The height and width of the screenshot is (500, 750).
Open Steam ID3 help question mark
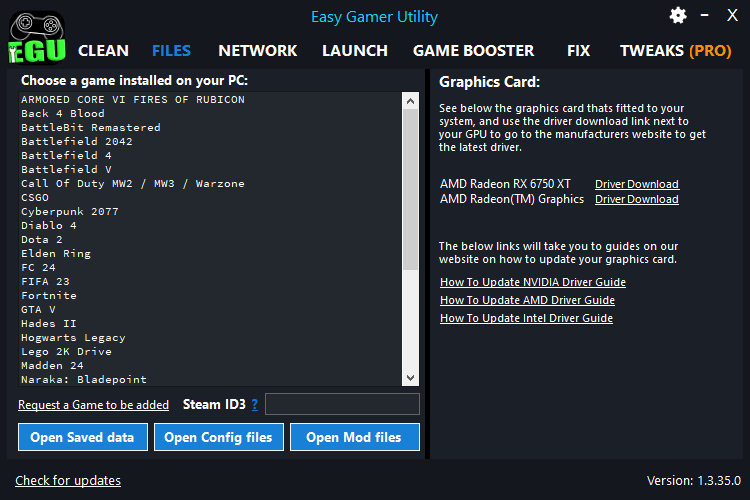(x=254, y=405)
